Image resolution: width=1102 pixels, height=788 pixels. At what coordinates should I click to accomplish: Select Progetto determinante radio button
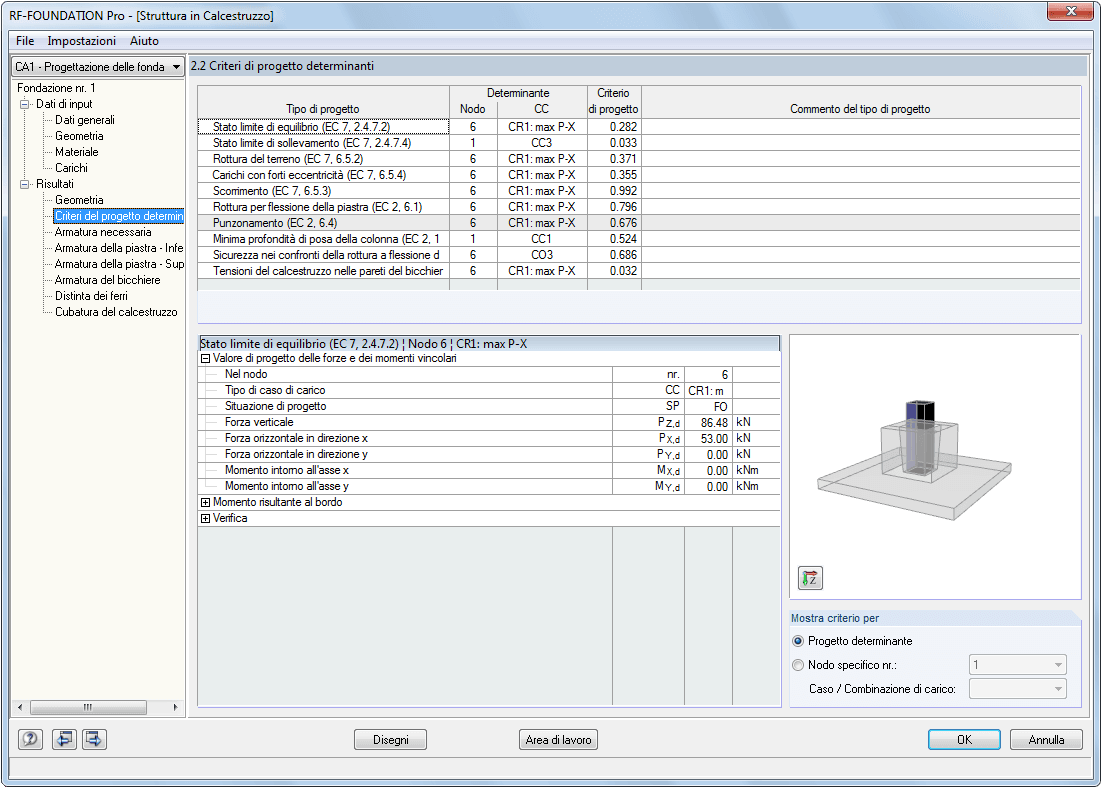coord(798,641)
